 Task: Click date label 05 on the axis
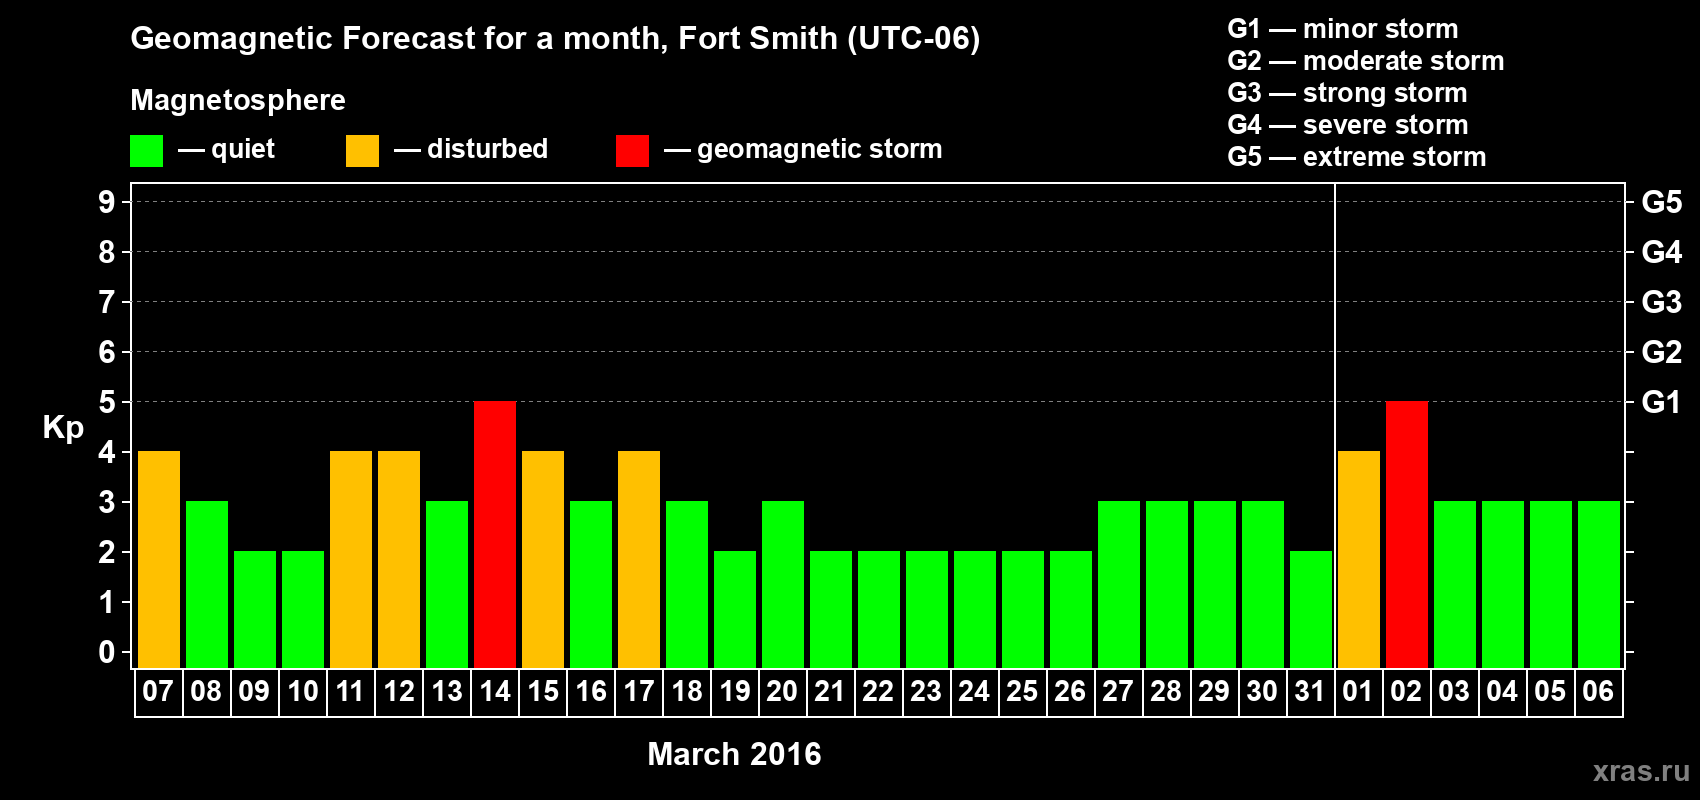pyautogui.click(x=1550, y=691)
